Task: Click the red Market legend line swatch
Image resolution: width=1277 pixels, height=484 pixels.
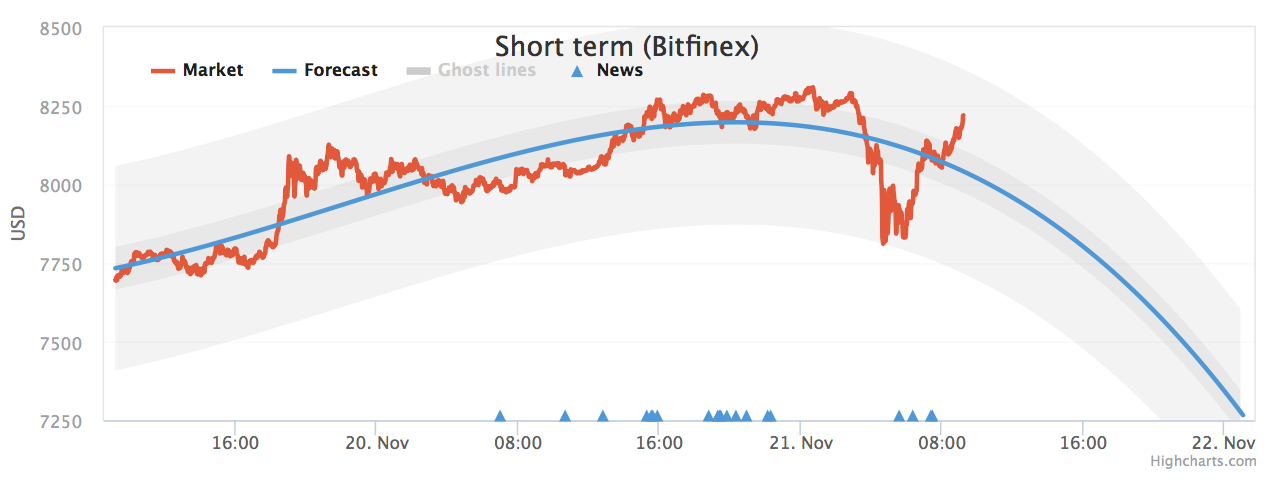Action: (163, 71)
